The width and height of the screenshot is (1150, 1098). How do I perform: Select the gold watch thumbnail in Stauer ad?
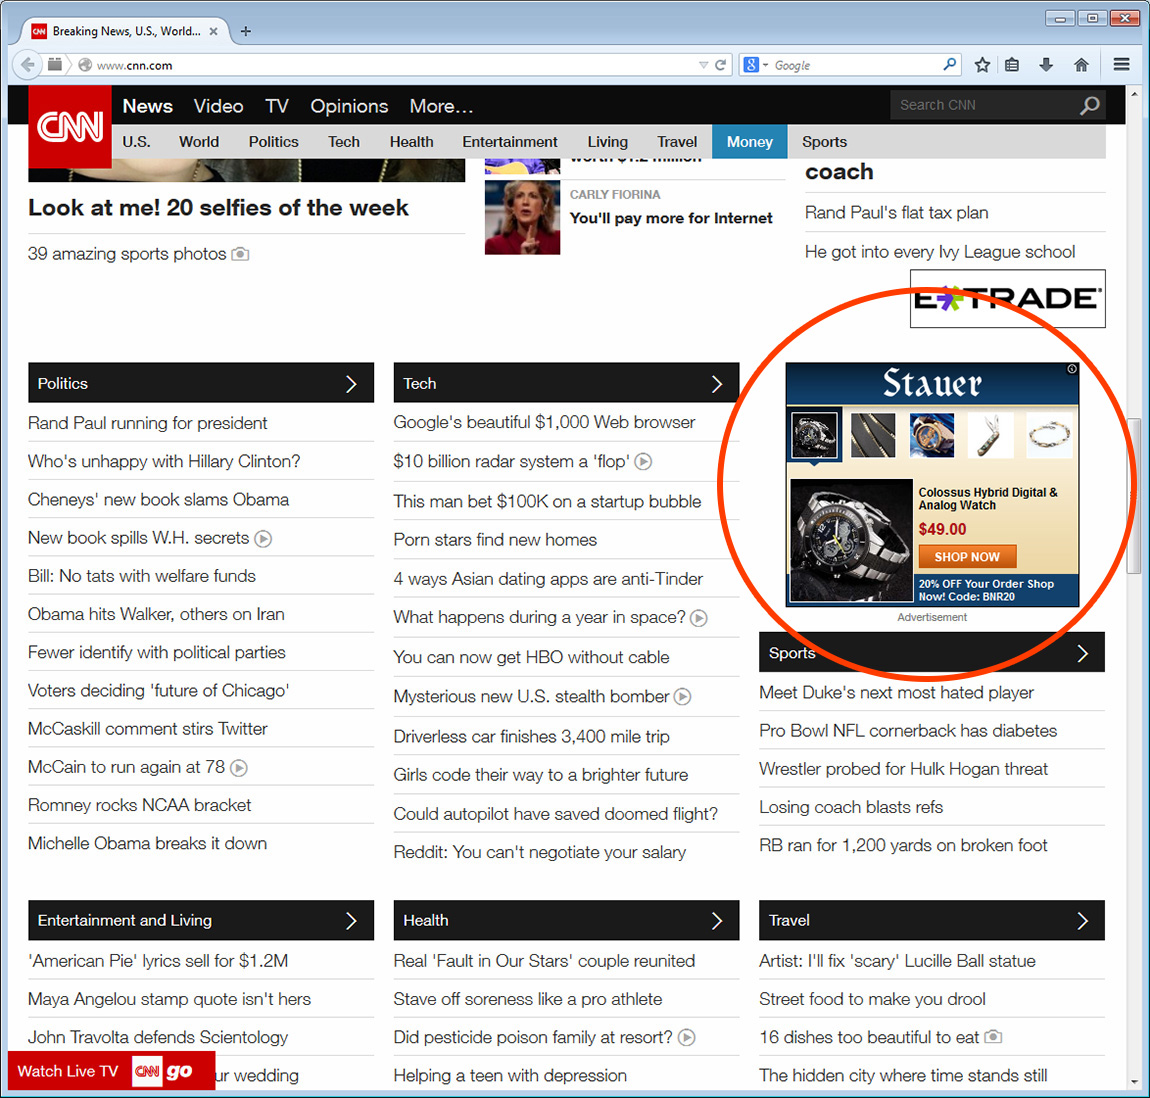[931, 435]
